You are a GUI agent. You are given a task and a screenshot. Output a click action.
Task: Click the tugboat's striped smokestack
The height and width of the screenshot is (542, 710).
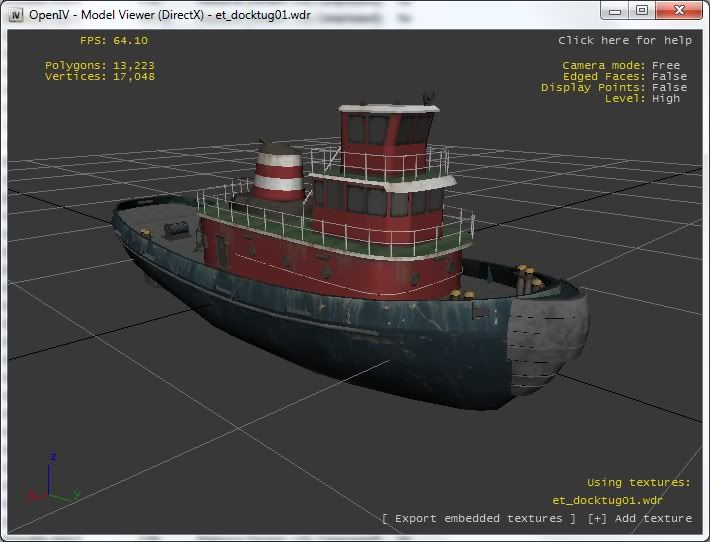coord(277,174)
